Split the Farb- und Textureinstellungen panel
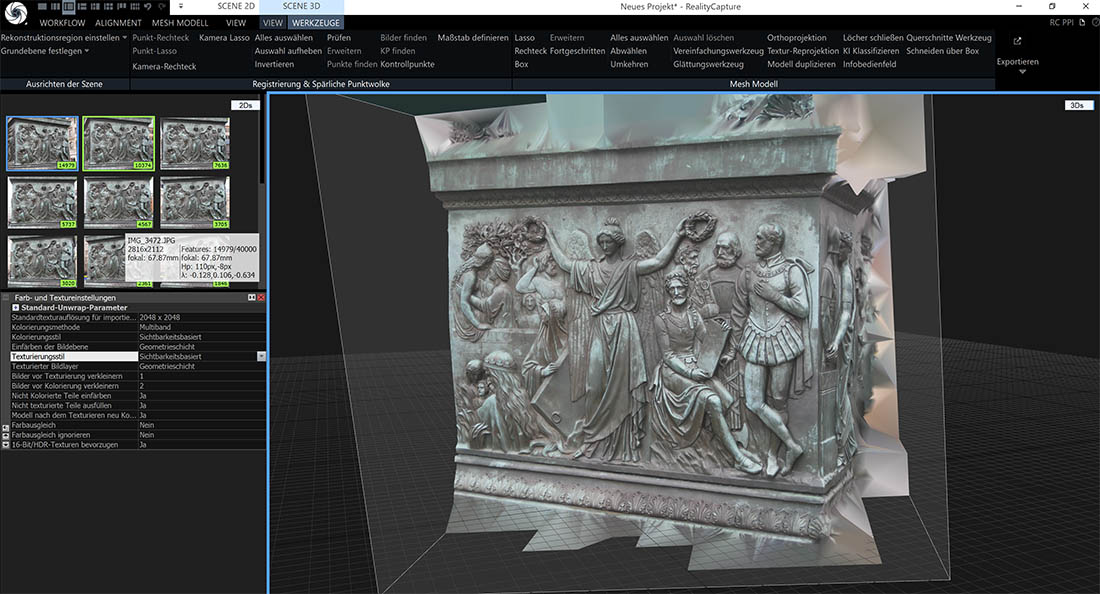 tap(251, 297)
